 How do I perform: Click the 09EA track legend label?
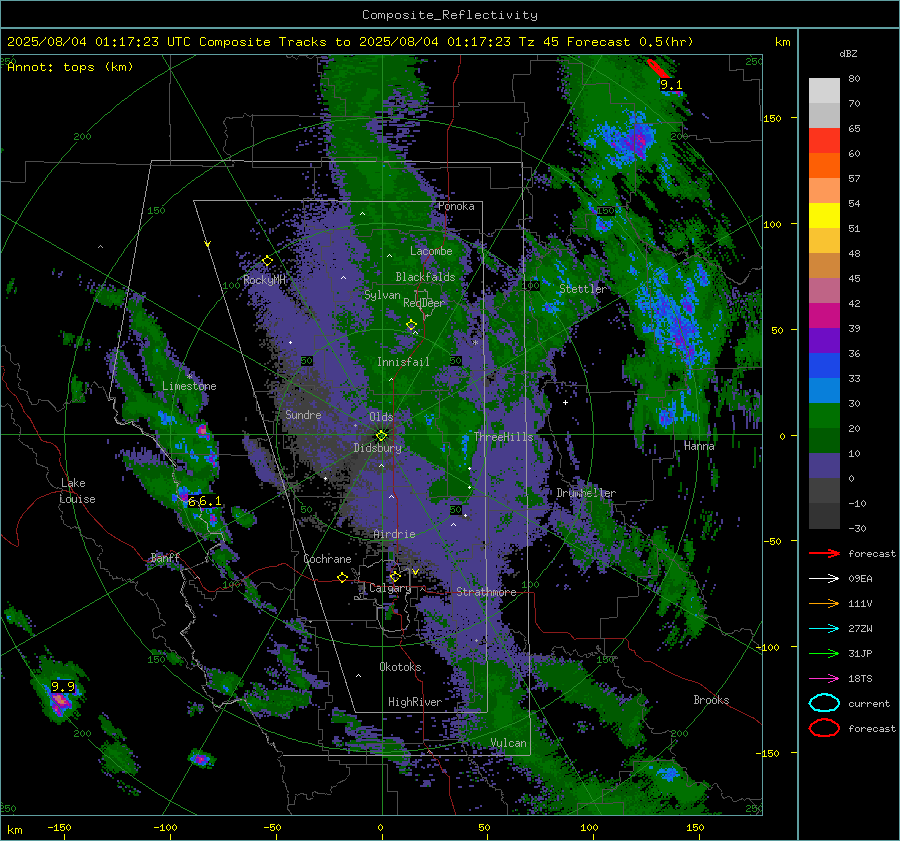pyautogui.click(x=860, y=579)
